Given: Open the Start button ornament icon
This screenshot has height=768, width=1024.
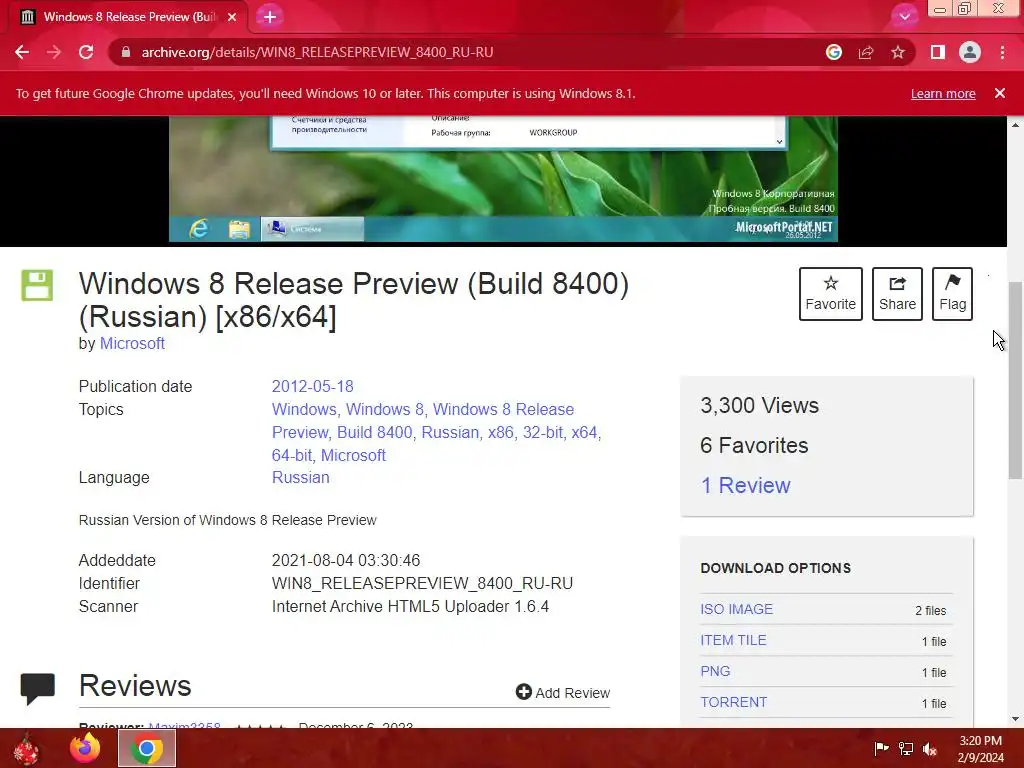Looking at the screenshot, I should pyautogui.click(x=26, y=748).
